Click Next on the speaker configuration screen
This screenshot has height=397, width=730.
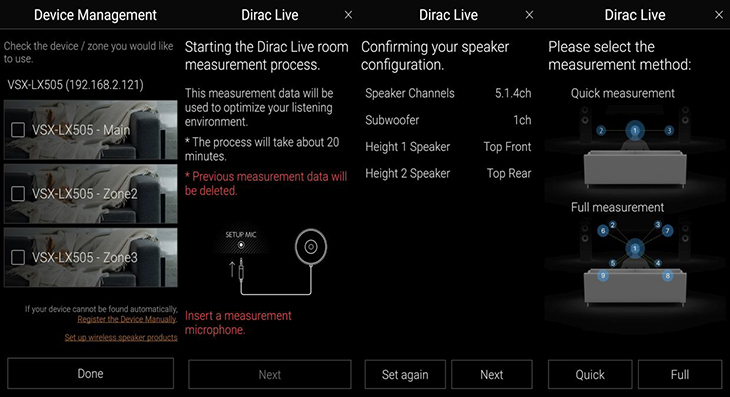492,375
